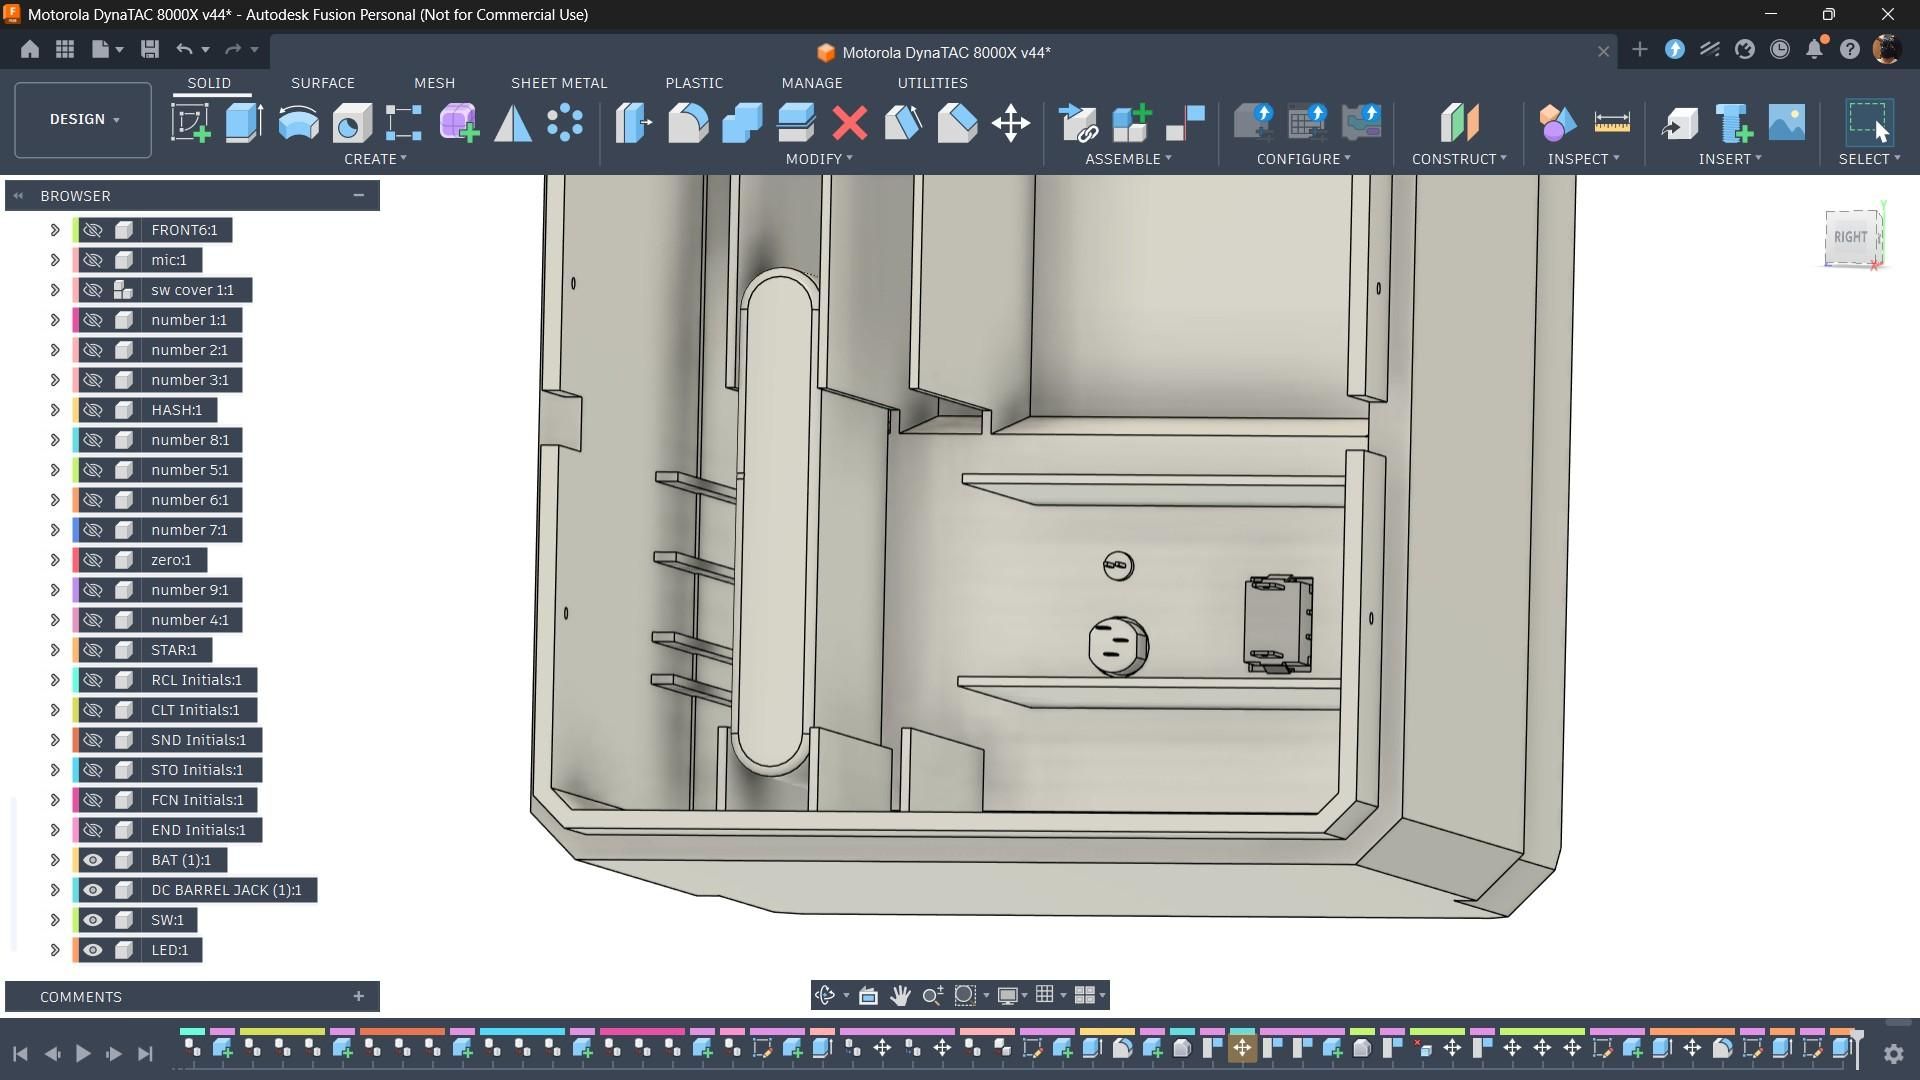Jump to timeline beginning
The width and height of the screenshot is (1920, 1080).
20,1053
